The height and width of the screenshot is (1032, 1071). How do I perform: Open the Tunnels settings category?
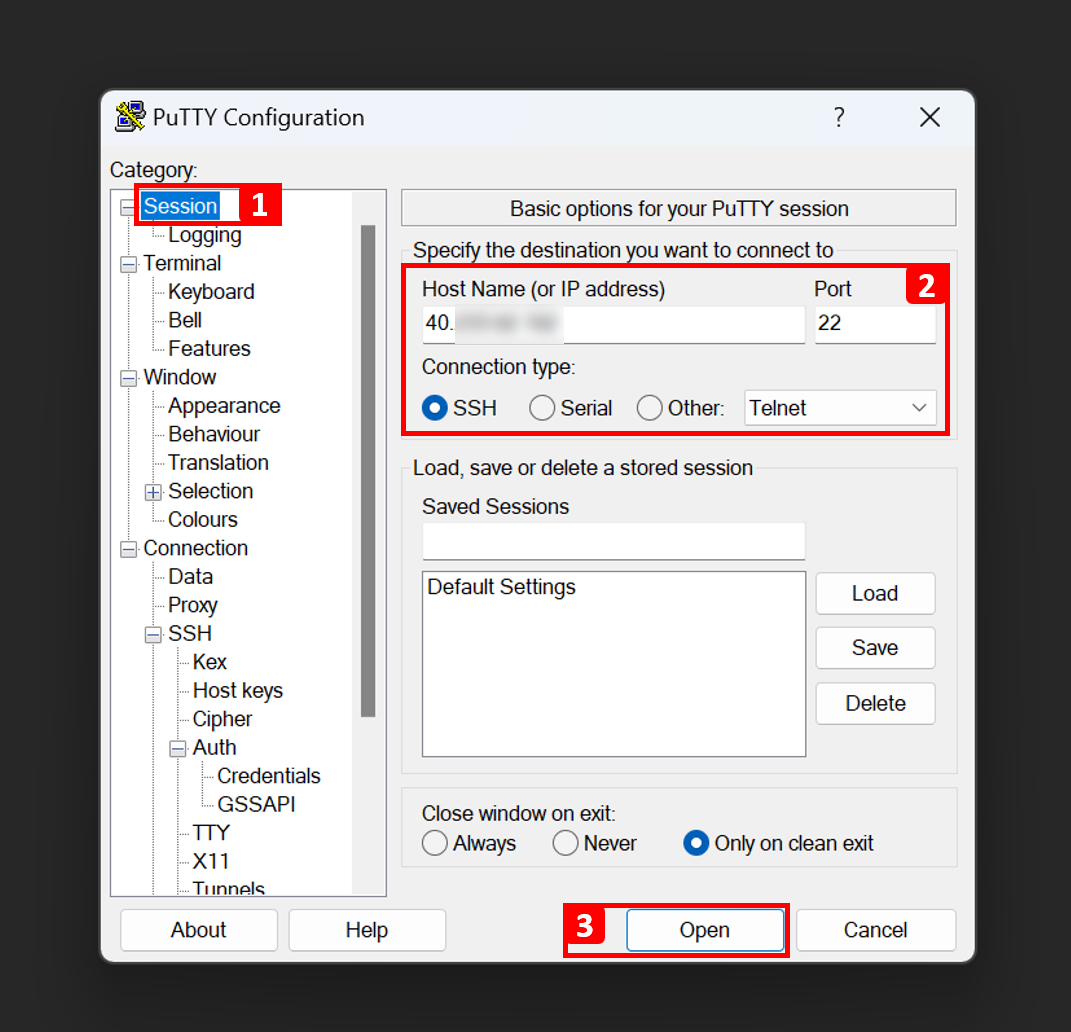point(228,887)
